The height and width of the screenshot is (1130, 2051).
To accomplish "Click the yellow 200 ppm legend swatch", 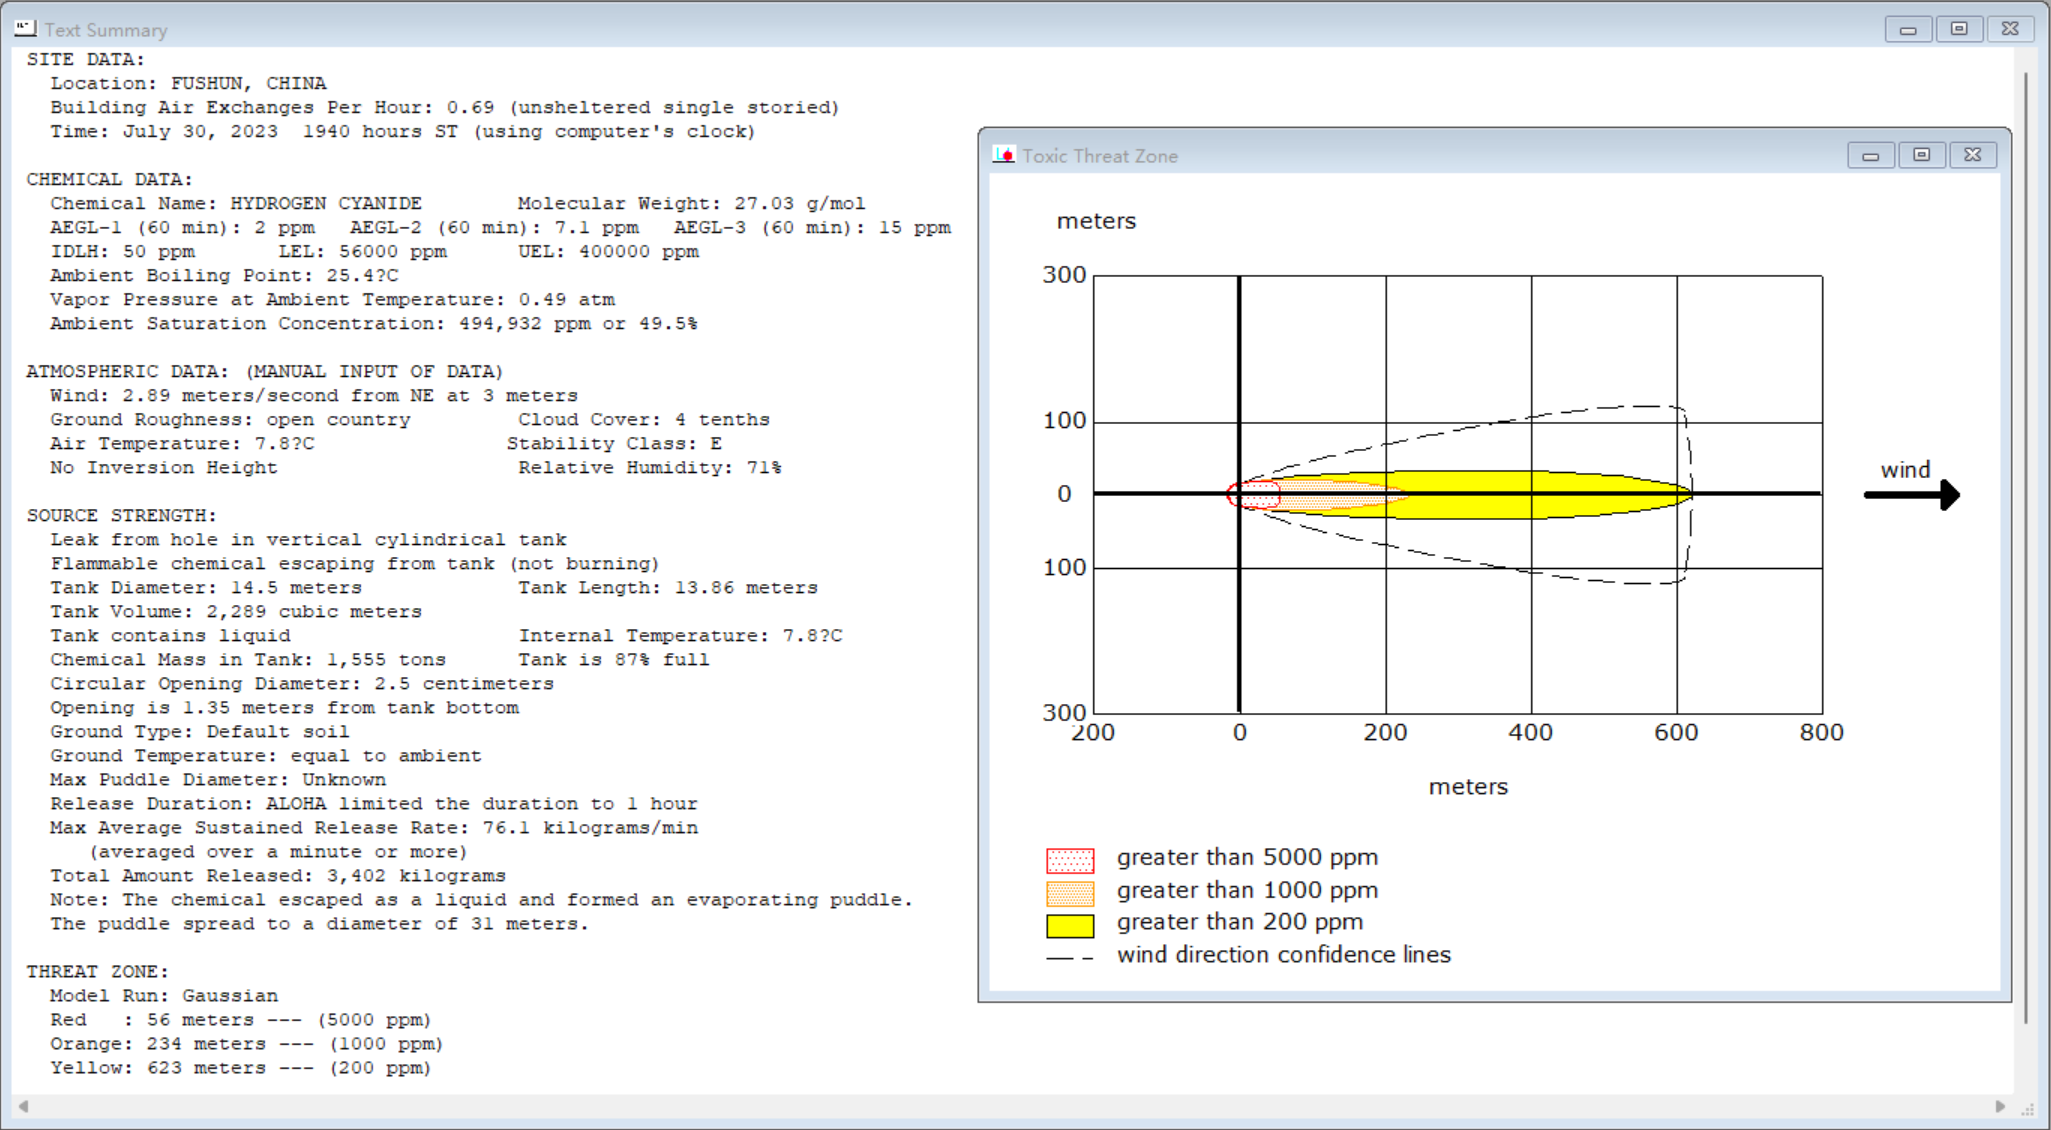I will 1070,925.
